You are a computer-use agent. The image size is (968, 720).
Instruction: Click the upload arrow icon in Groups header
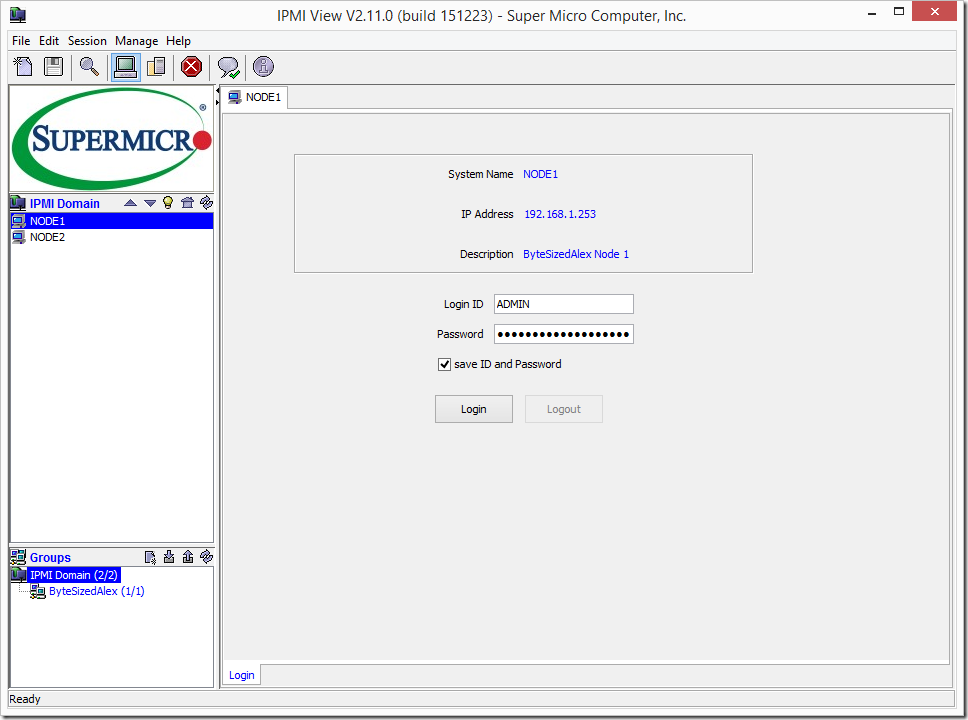[x=188, y=557]
